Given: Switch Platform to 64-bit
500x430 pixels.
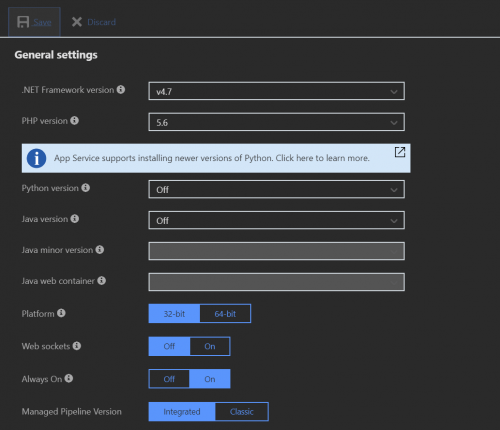Looking at the screenshot, I should (225, 314).
